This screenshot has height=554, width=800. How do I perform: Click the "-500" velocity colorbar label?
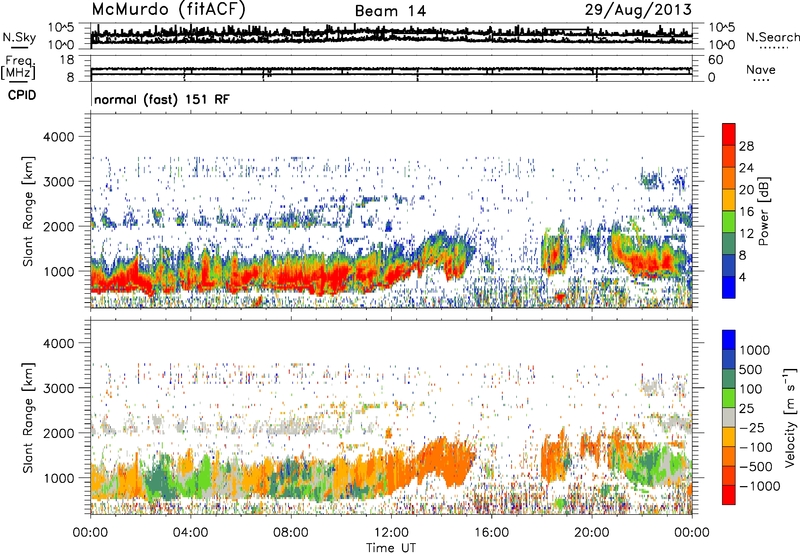pos(756,467)
